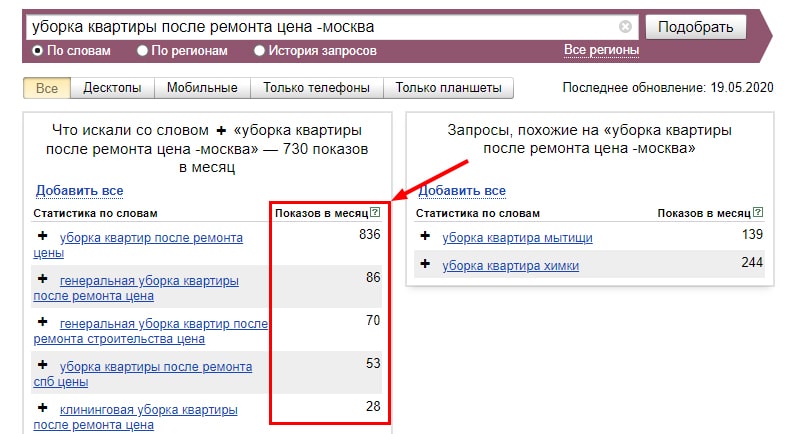Clear the search query with the X icon
The height and width of the screenshot is (434, 800).
(x=625, y=27)
